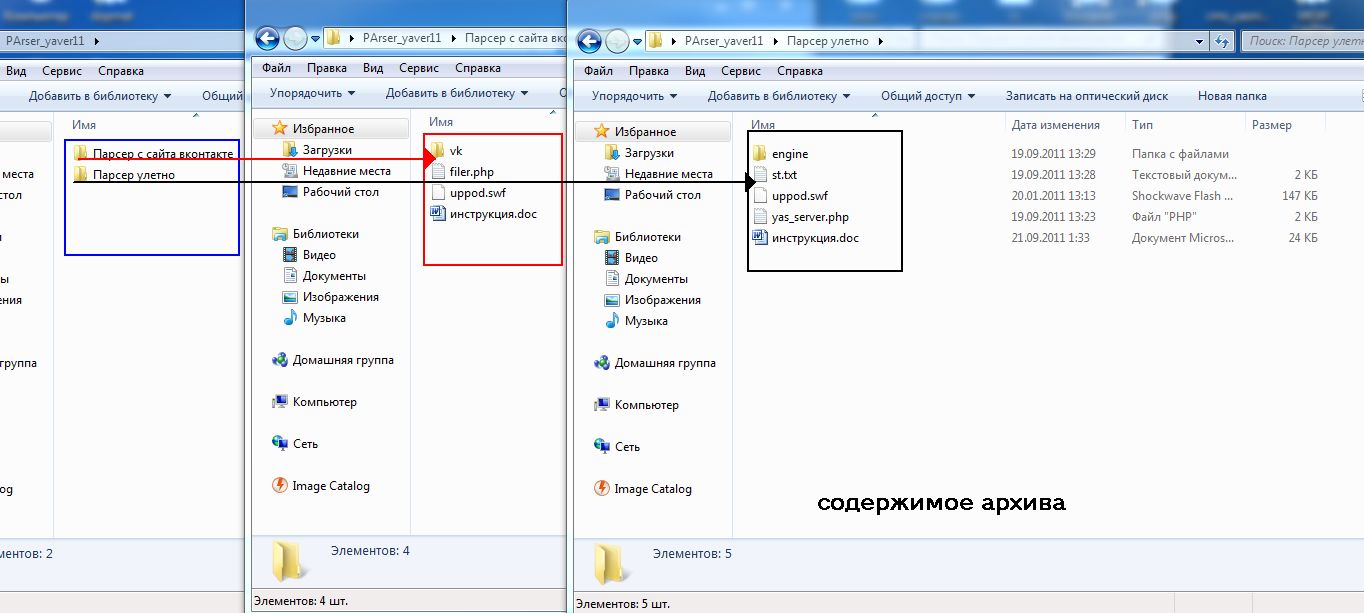Open 'Добавить в библиотеку' dropdown in right window
The width and height of the screenshot is (1364, 613).
779,96
